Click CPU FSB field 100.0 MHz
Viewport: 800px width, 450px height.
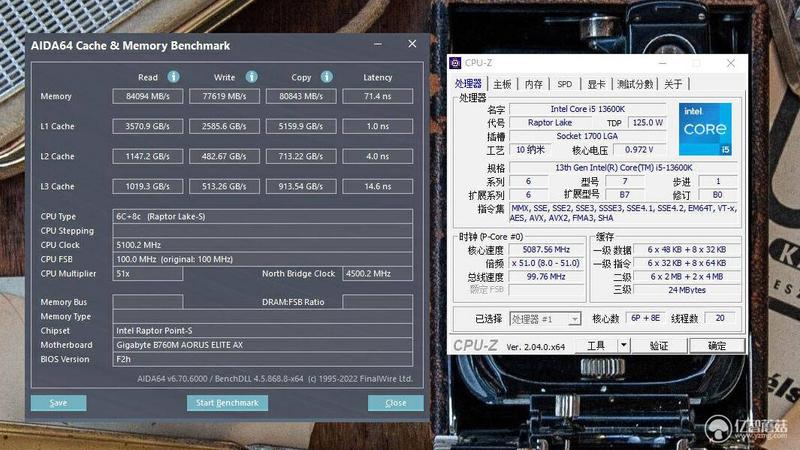(262, 259)
